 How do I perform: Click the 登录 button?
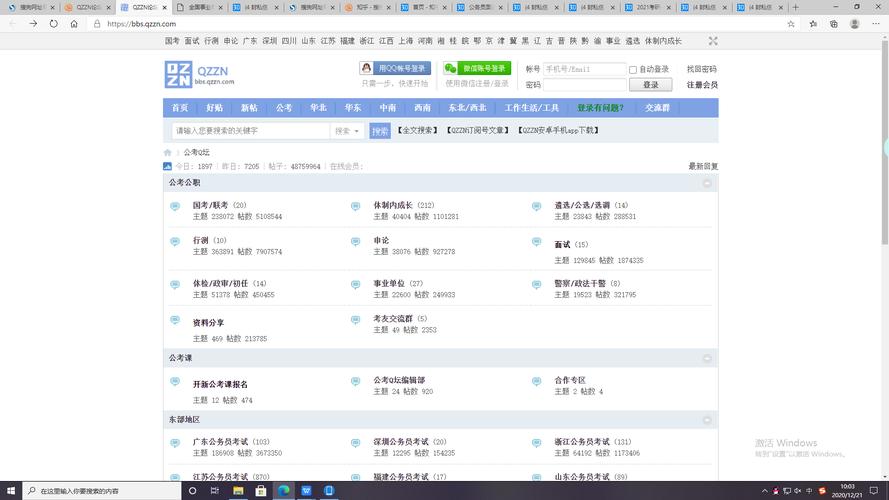pyautogui.click(x=650, y=84)
